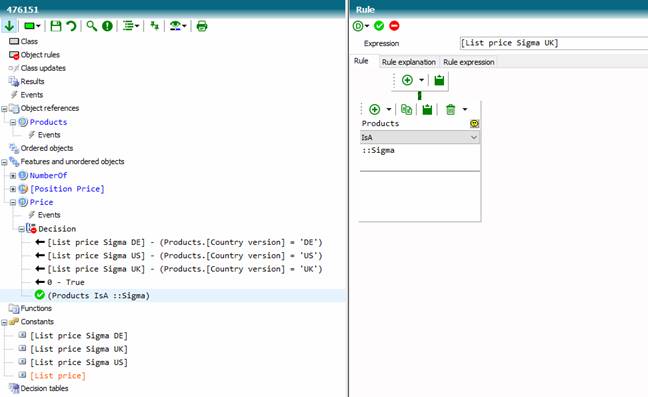Viewport: 648px width, 397px height.
Task: Select the [List price Sigma DE] decision rule row
Action: (185, 242)
